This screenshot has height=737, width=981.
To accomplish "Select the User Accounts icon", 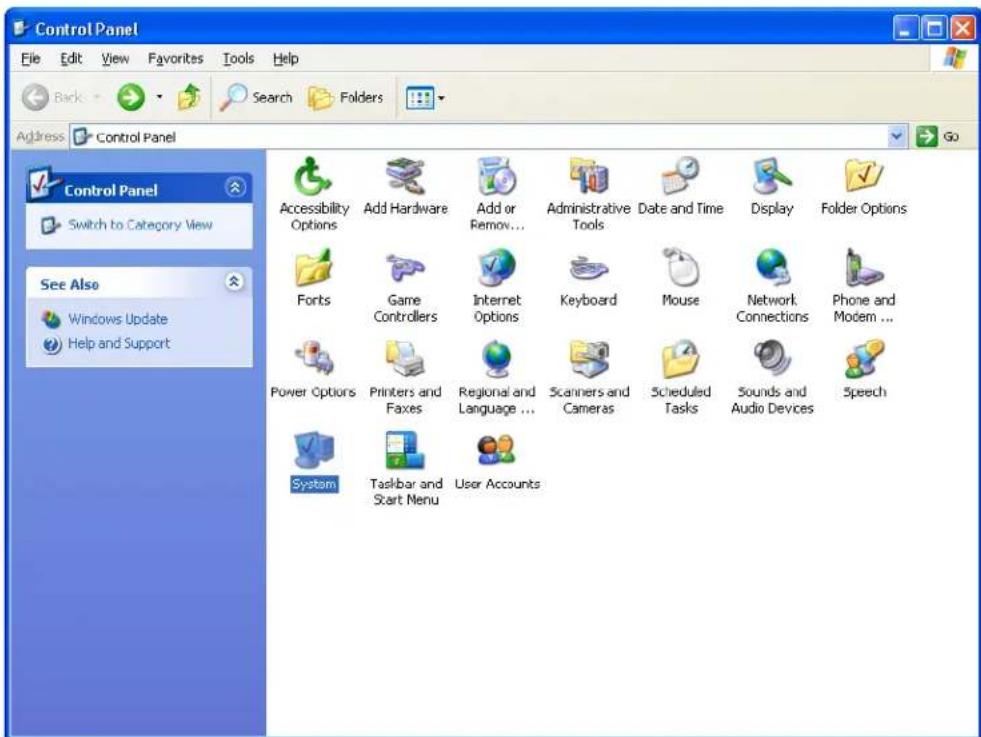I will click(x=497, y=450).
